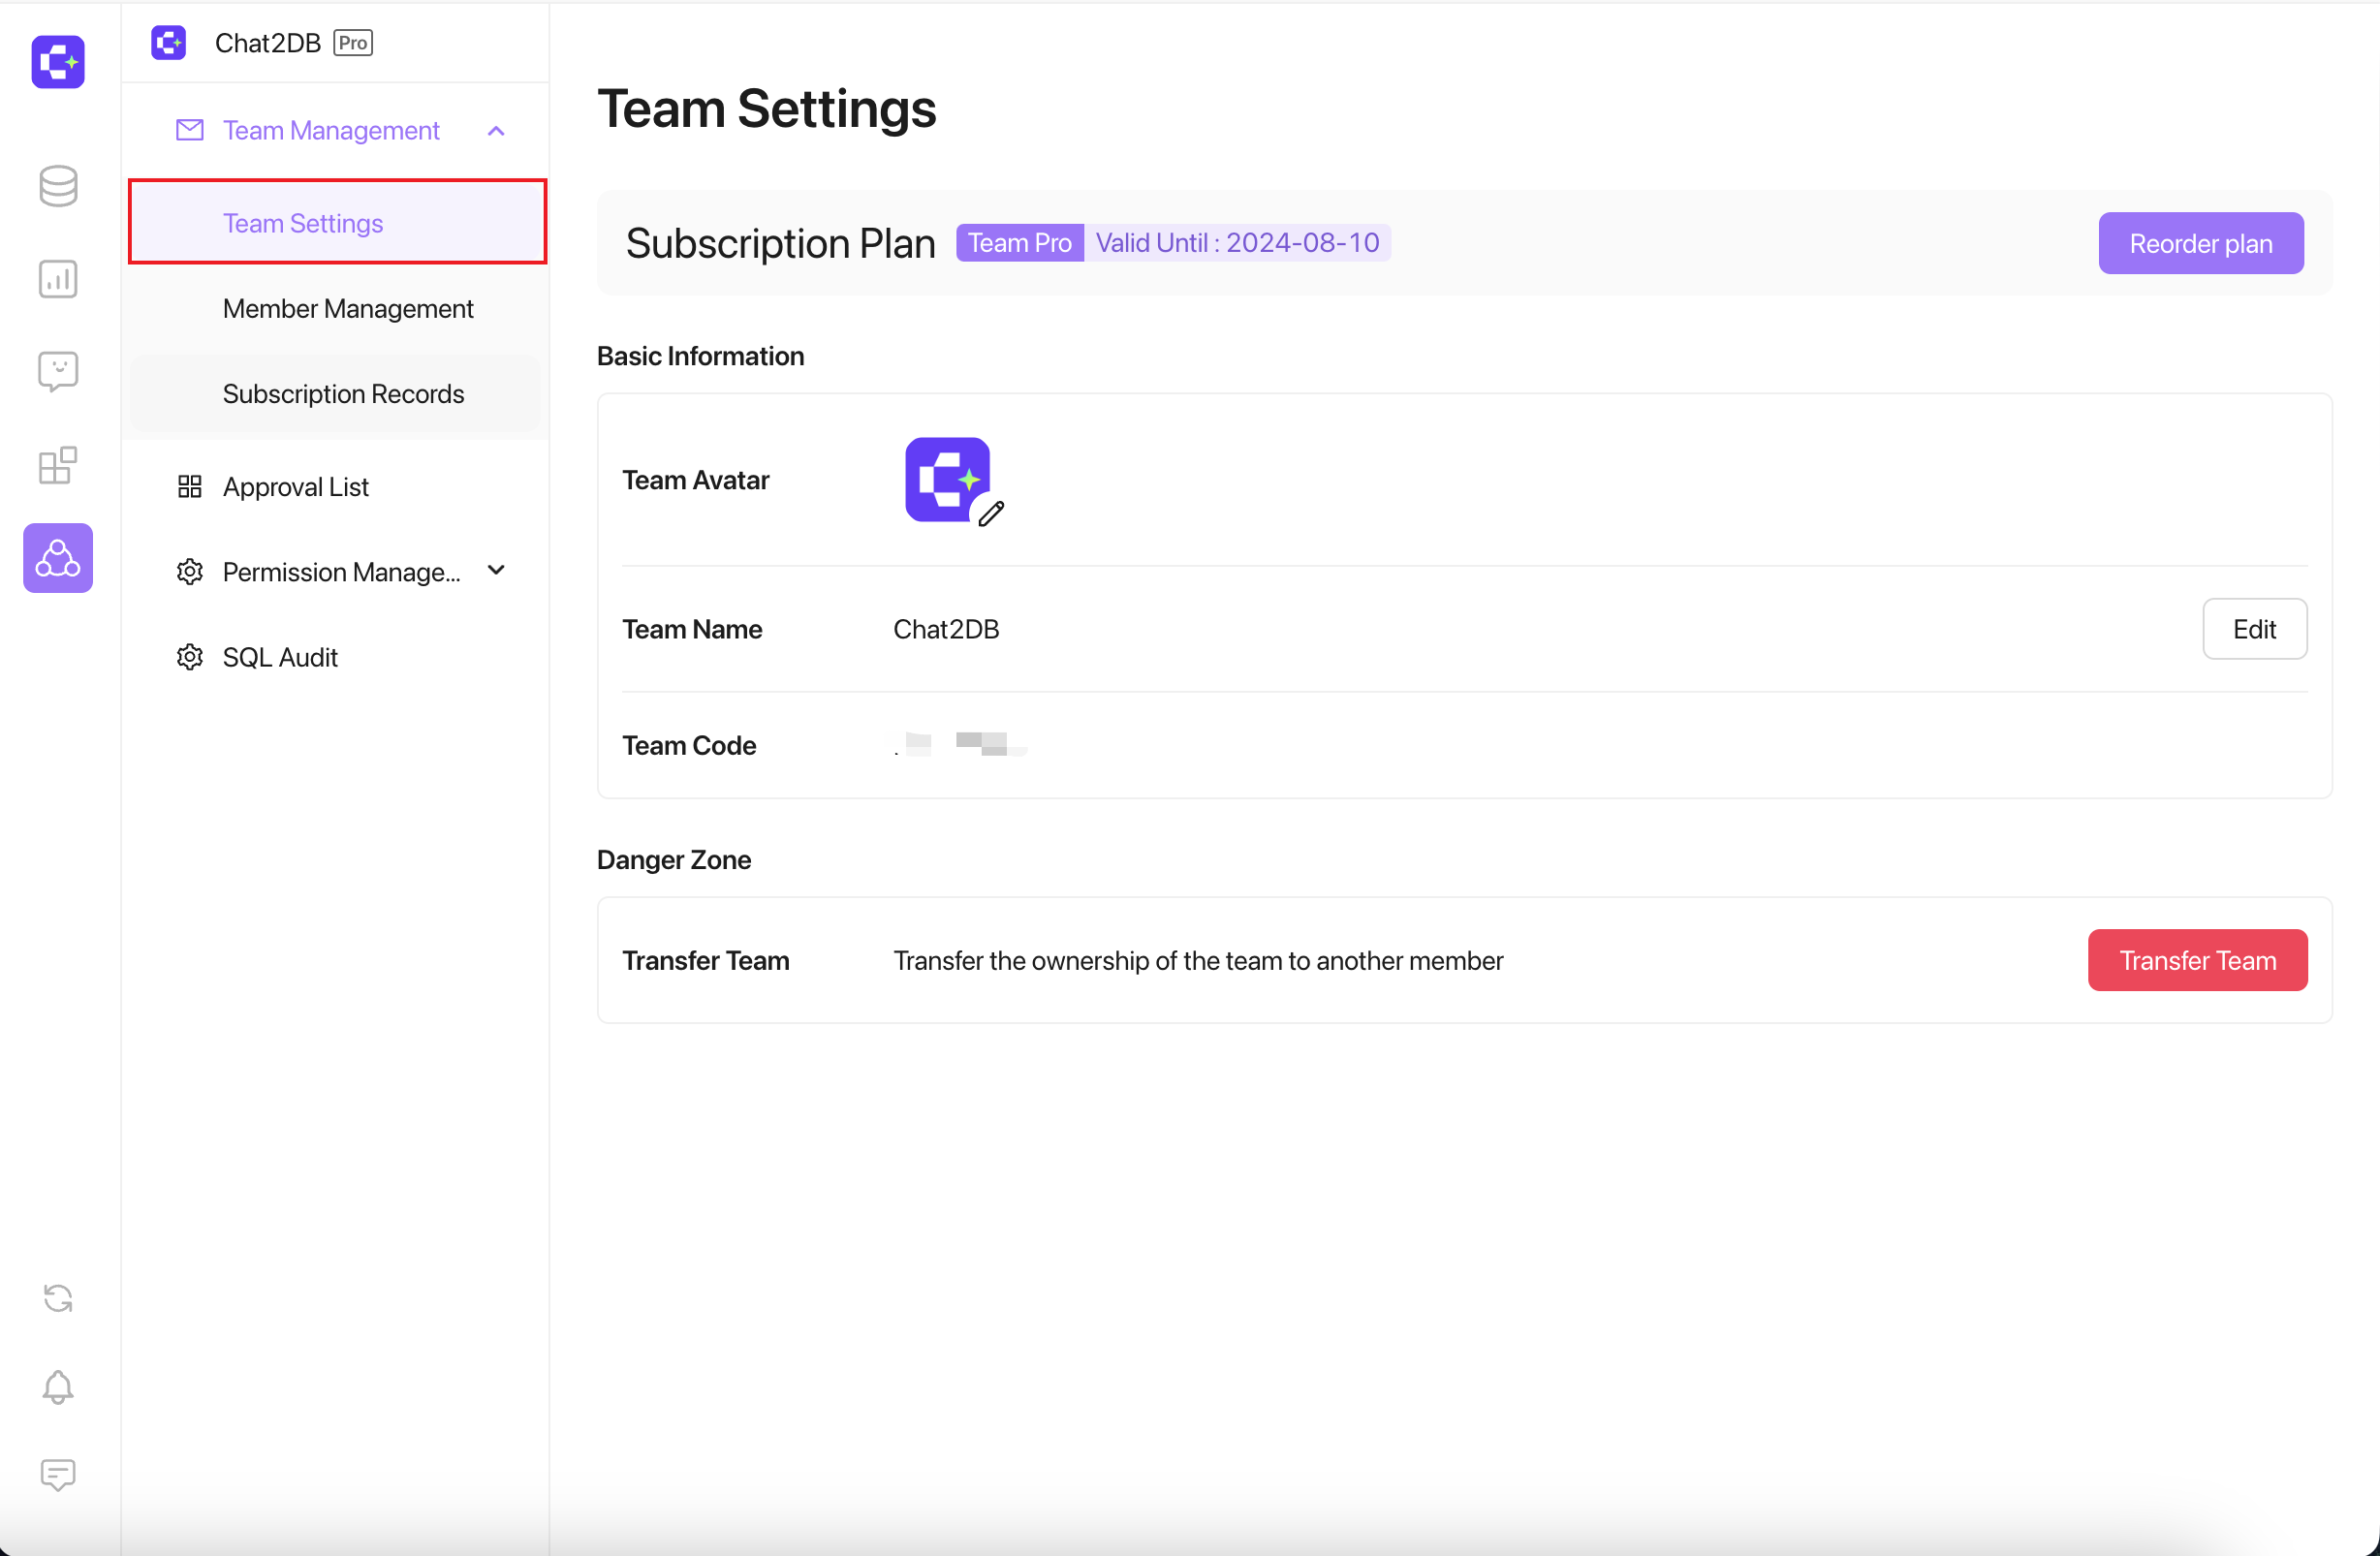Open Member Management
The image size is (2380, 1556).
click(x=337, y=308)
